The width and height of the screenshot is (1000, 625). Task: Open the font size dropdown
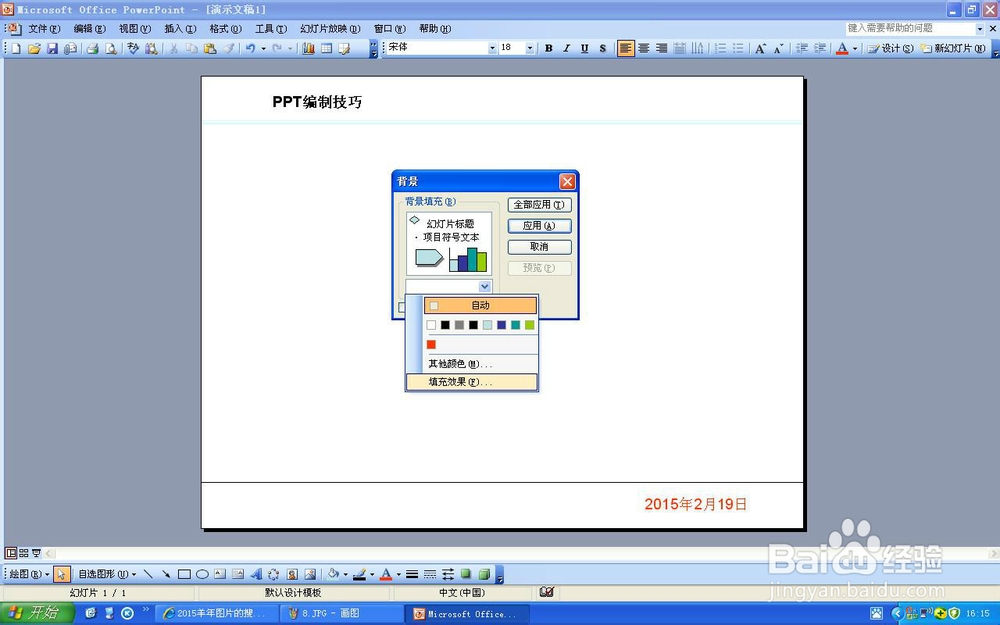[x=529, y=48]
